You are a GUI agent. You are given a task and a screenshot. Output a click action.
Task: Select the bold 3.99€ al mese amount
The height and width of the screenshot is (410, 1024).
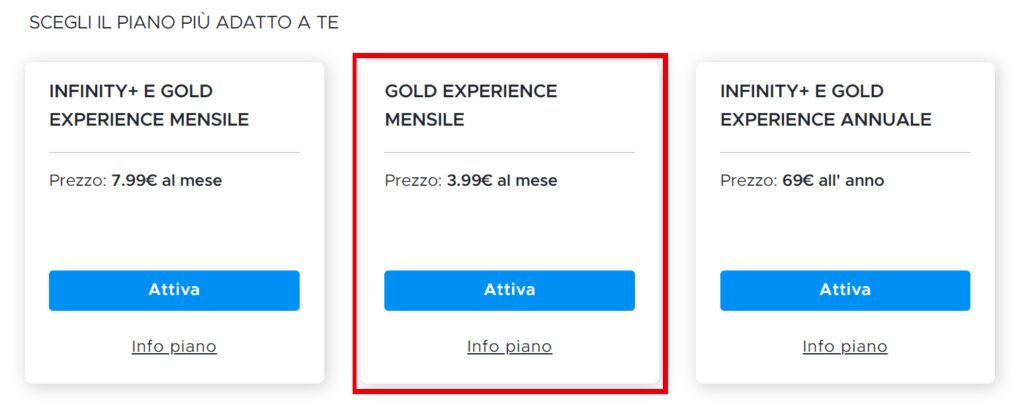(x=502, y=181)
